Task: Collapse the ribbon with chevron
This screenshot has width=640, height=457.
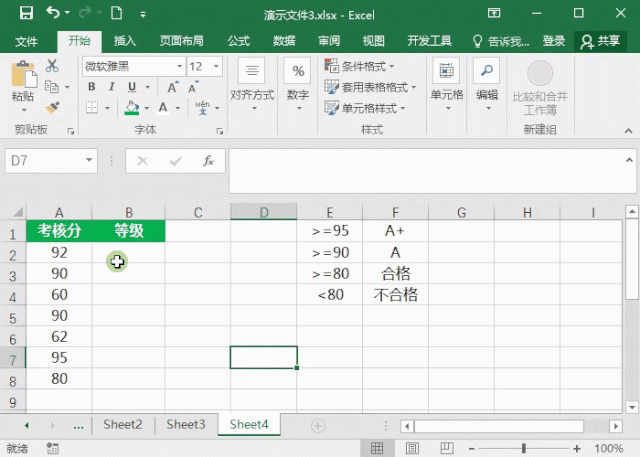Action: (629, 131)
